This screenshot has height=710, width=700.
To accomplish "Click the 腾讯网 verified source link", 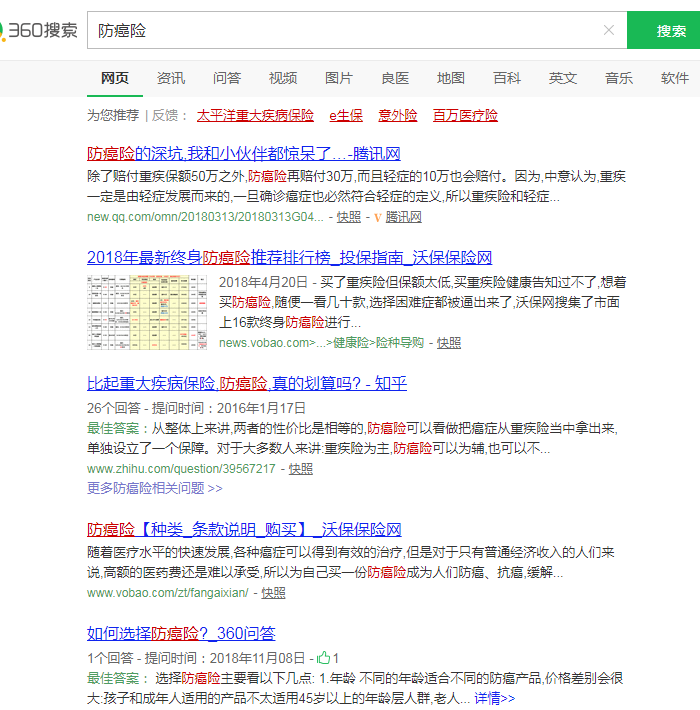I will coord(403,217).
